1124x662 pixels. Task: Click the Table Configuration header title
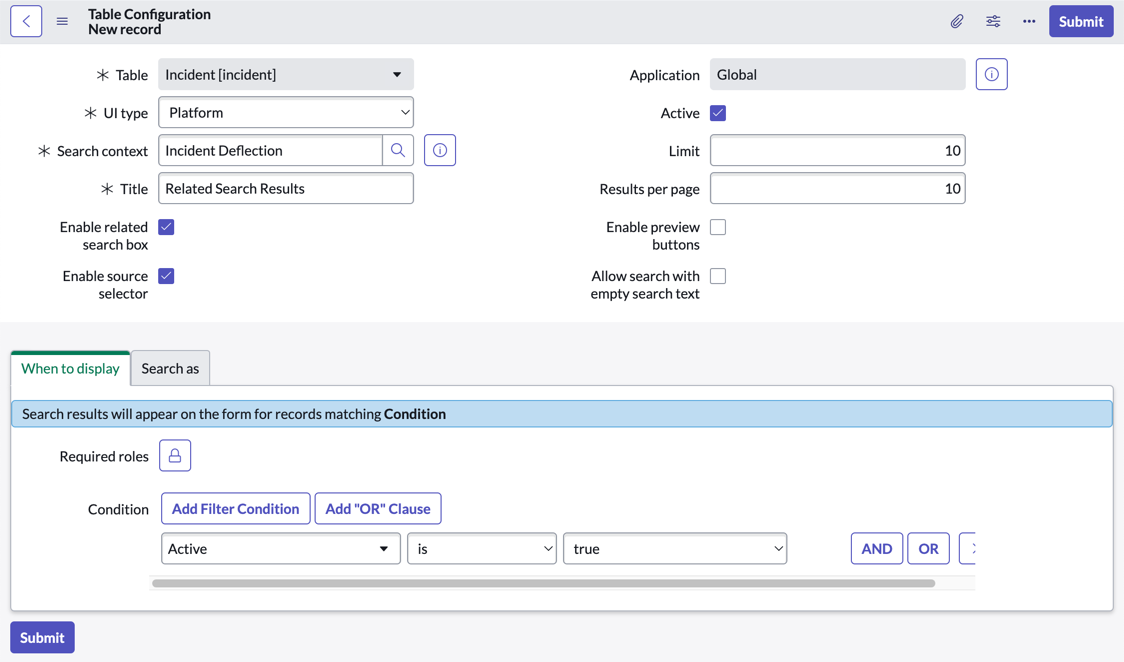[x=149, y=14]
